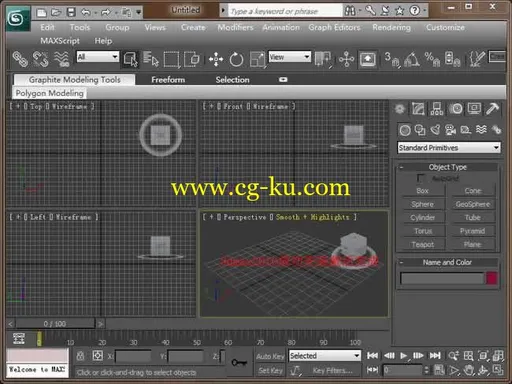
Task: Click the object color swatch
Action: [x=492, y=278]
